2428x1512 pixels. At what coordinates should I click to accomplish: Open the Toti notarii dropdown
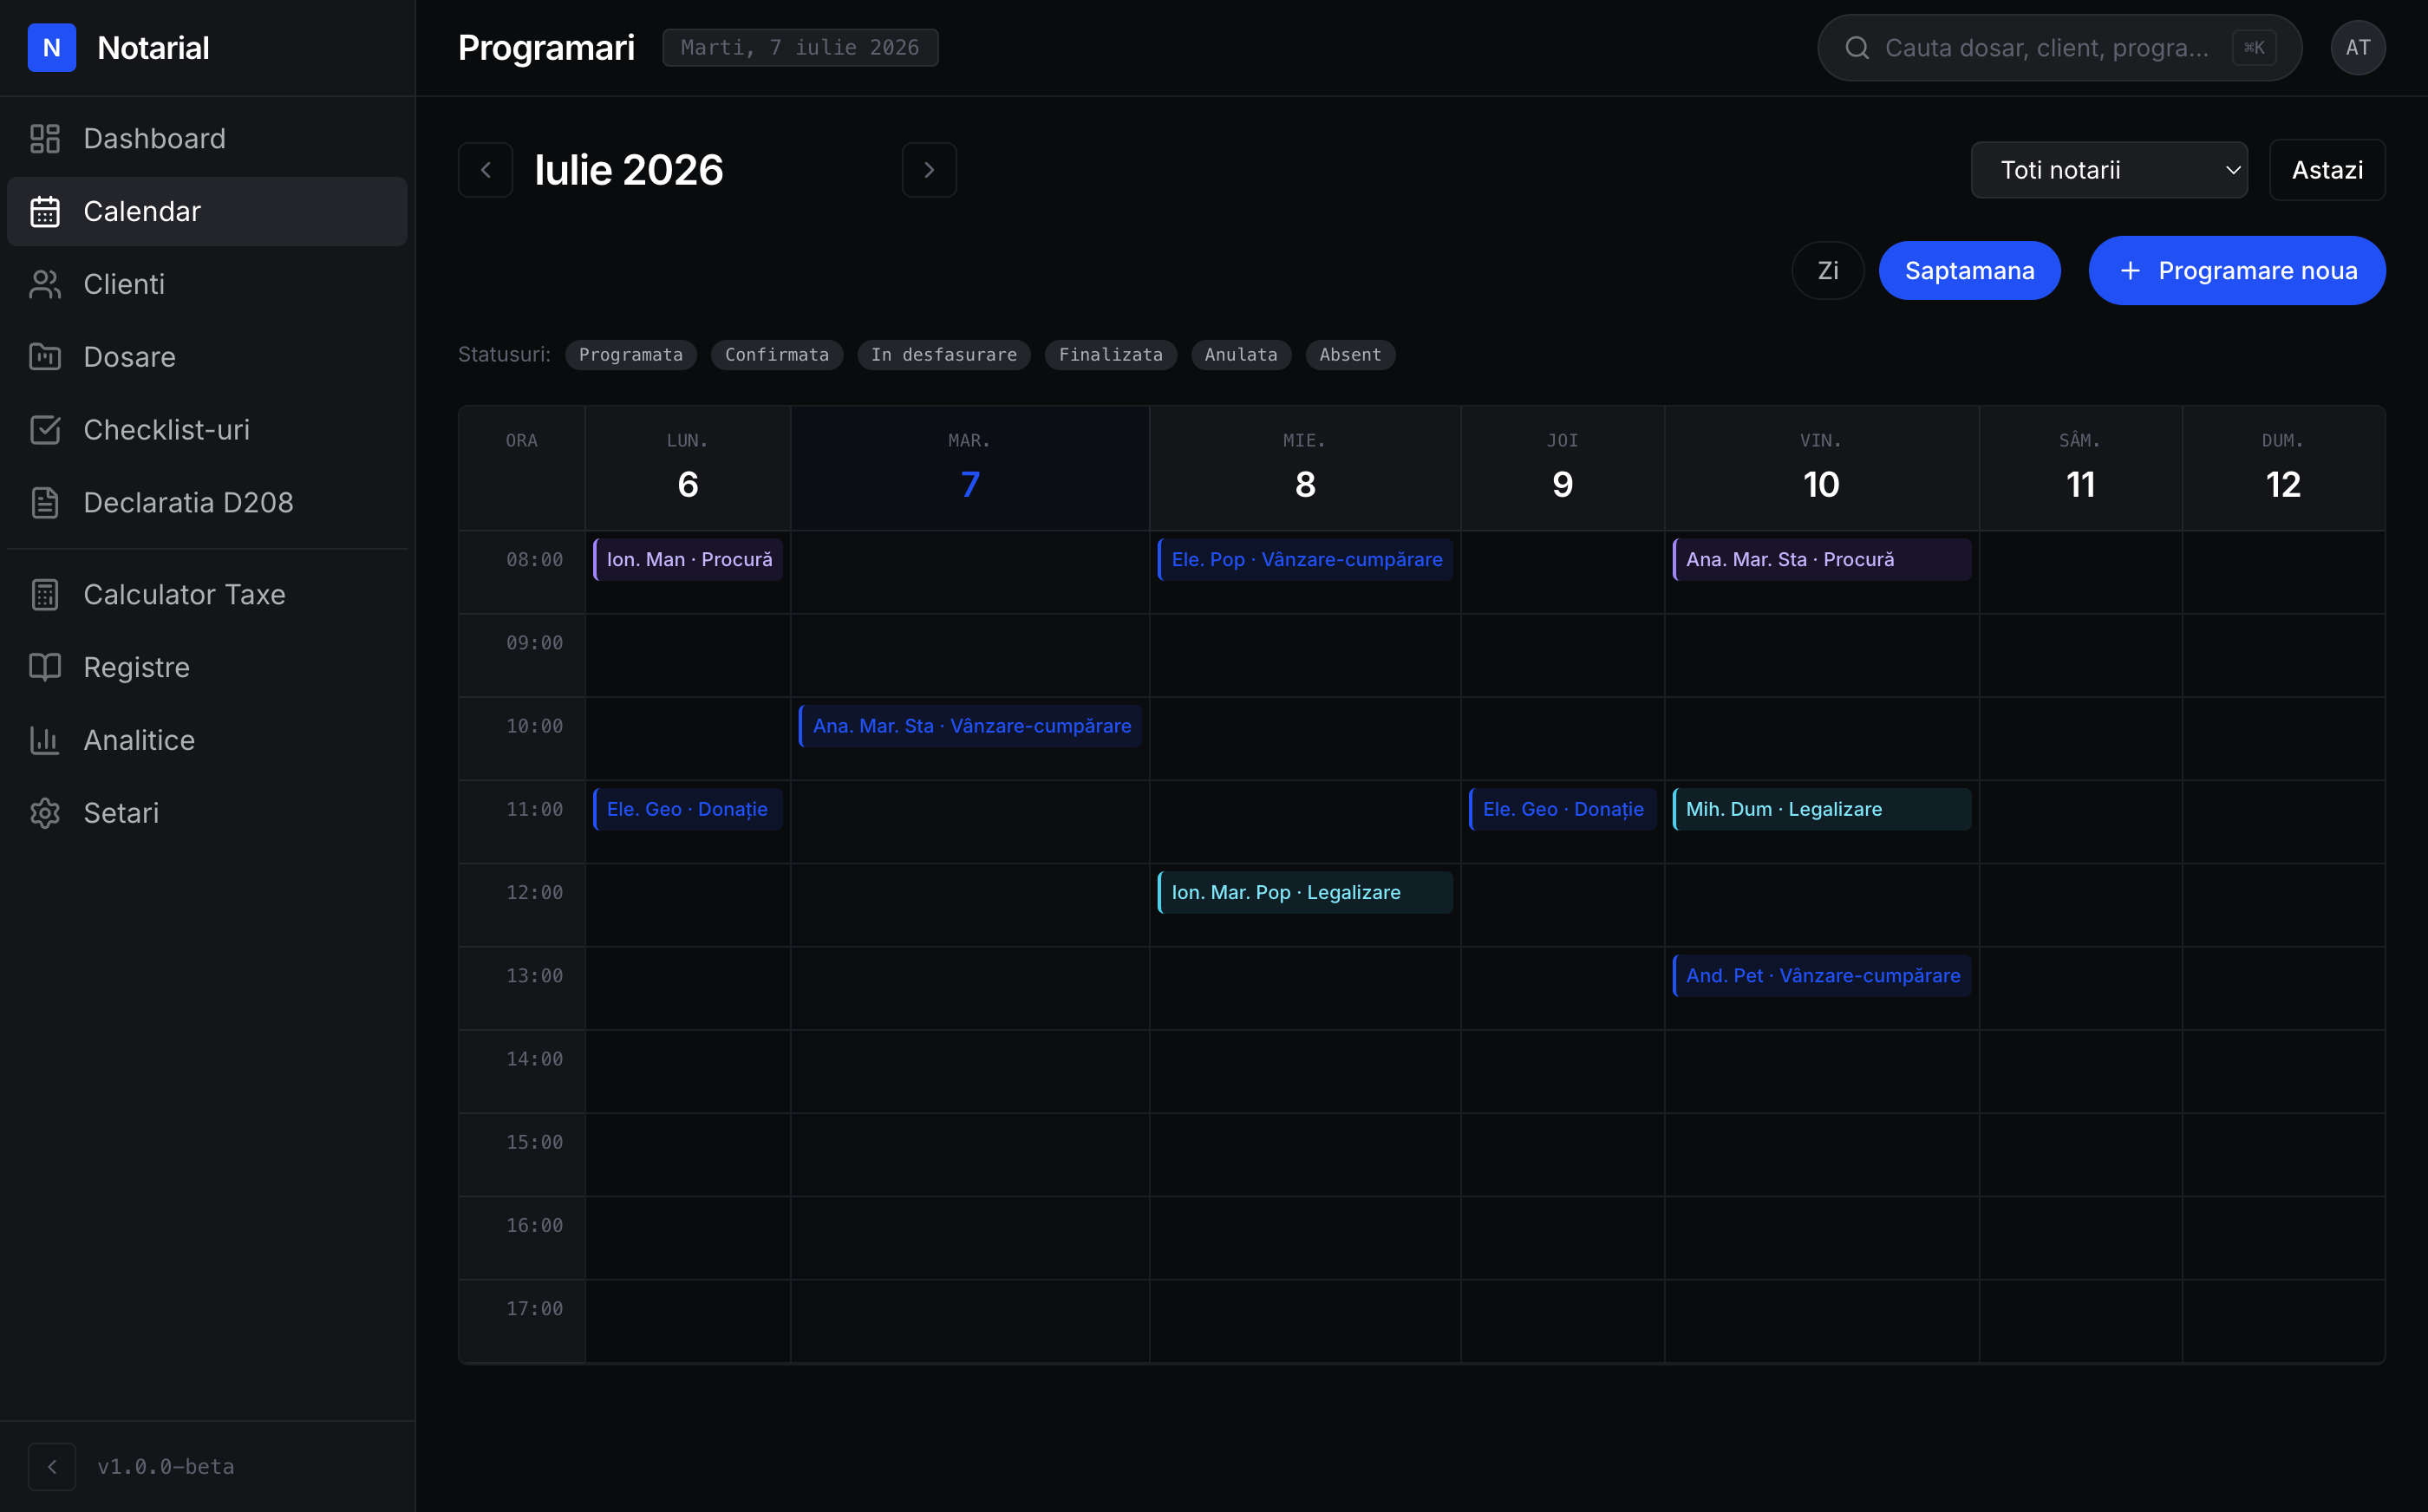[2109, 170]
